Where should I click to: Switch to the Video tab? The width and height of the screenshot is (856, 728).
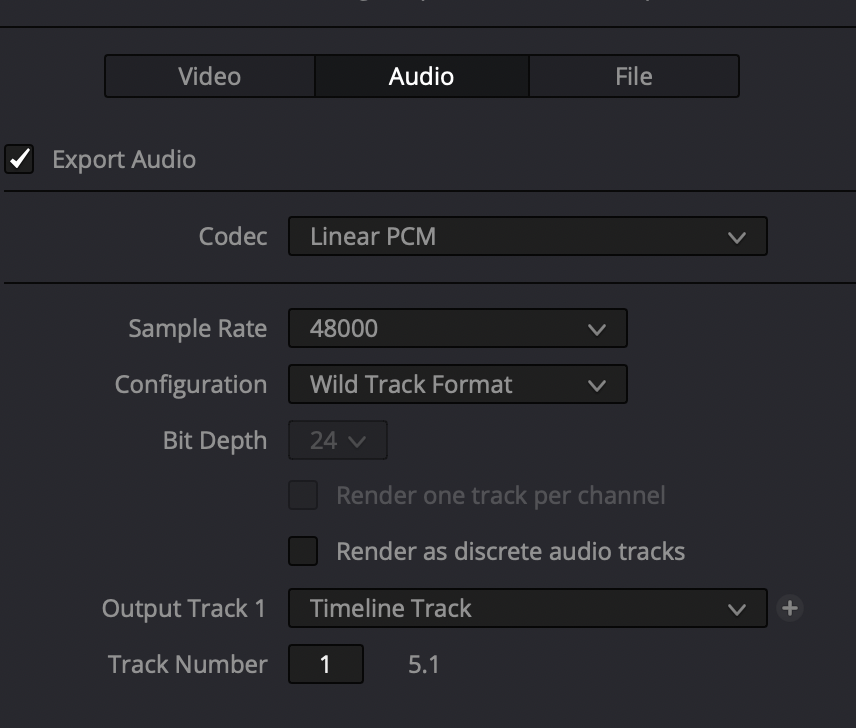tap(210, 76)
